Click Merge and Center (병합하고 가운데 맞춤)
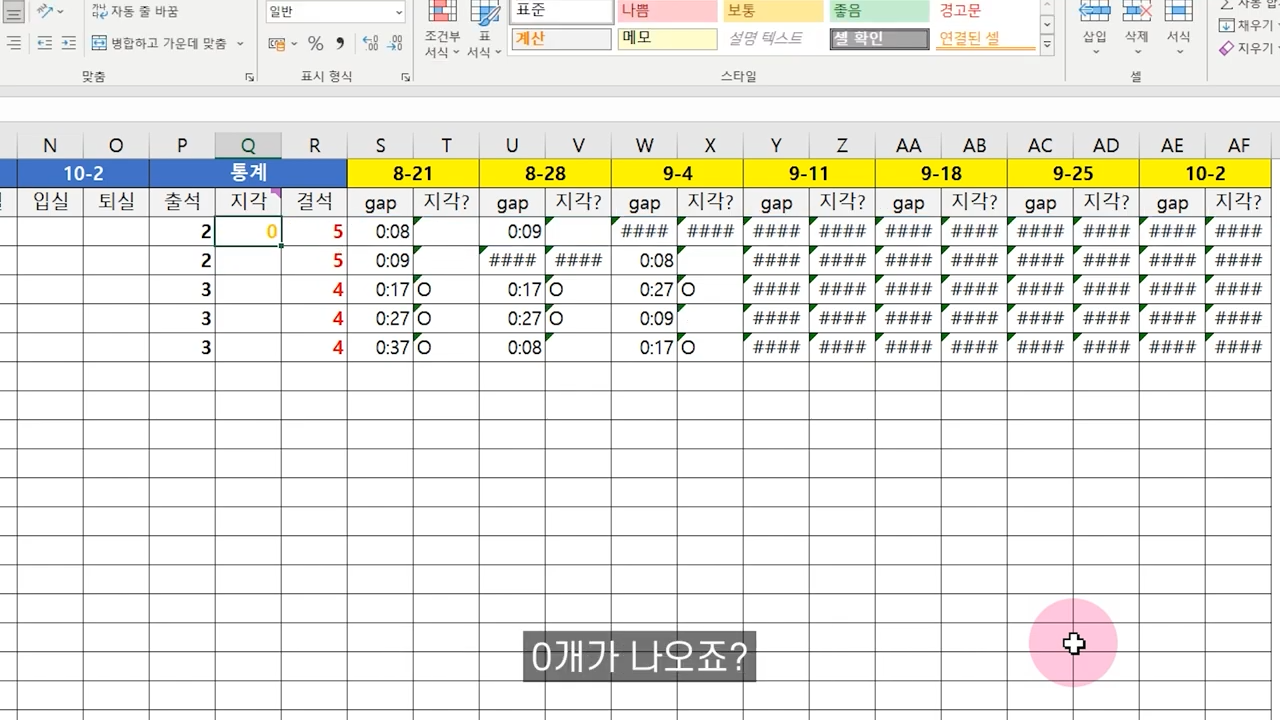This screenshot has height=720, width=1280. tap(159, 43)
